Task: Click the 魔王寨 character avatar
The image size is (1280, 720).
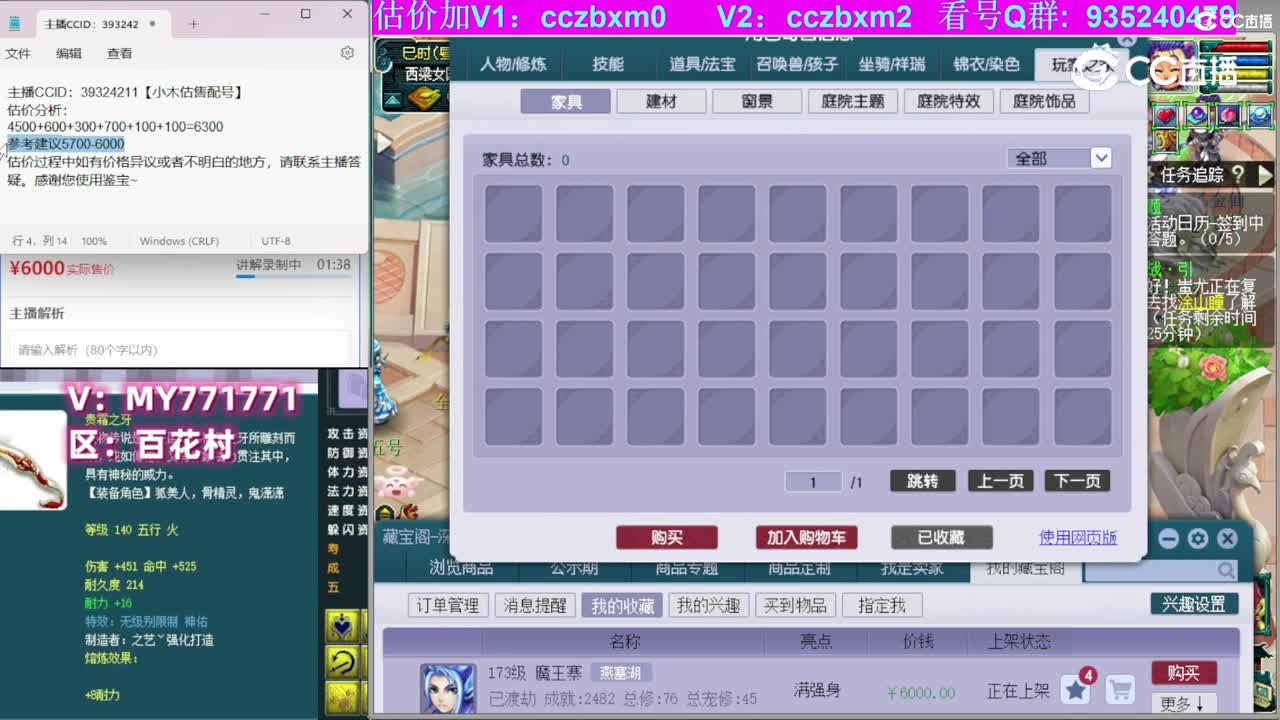Action: pos(447,688)
